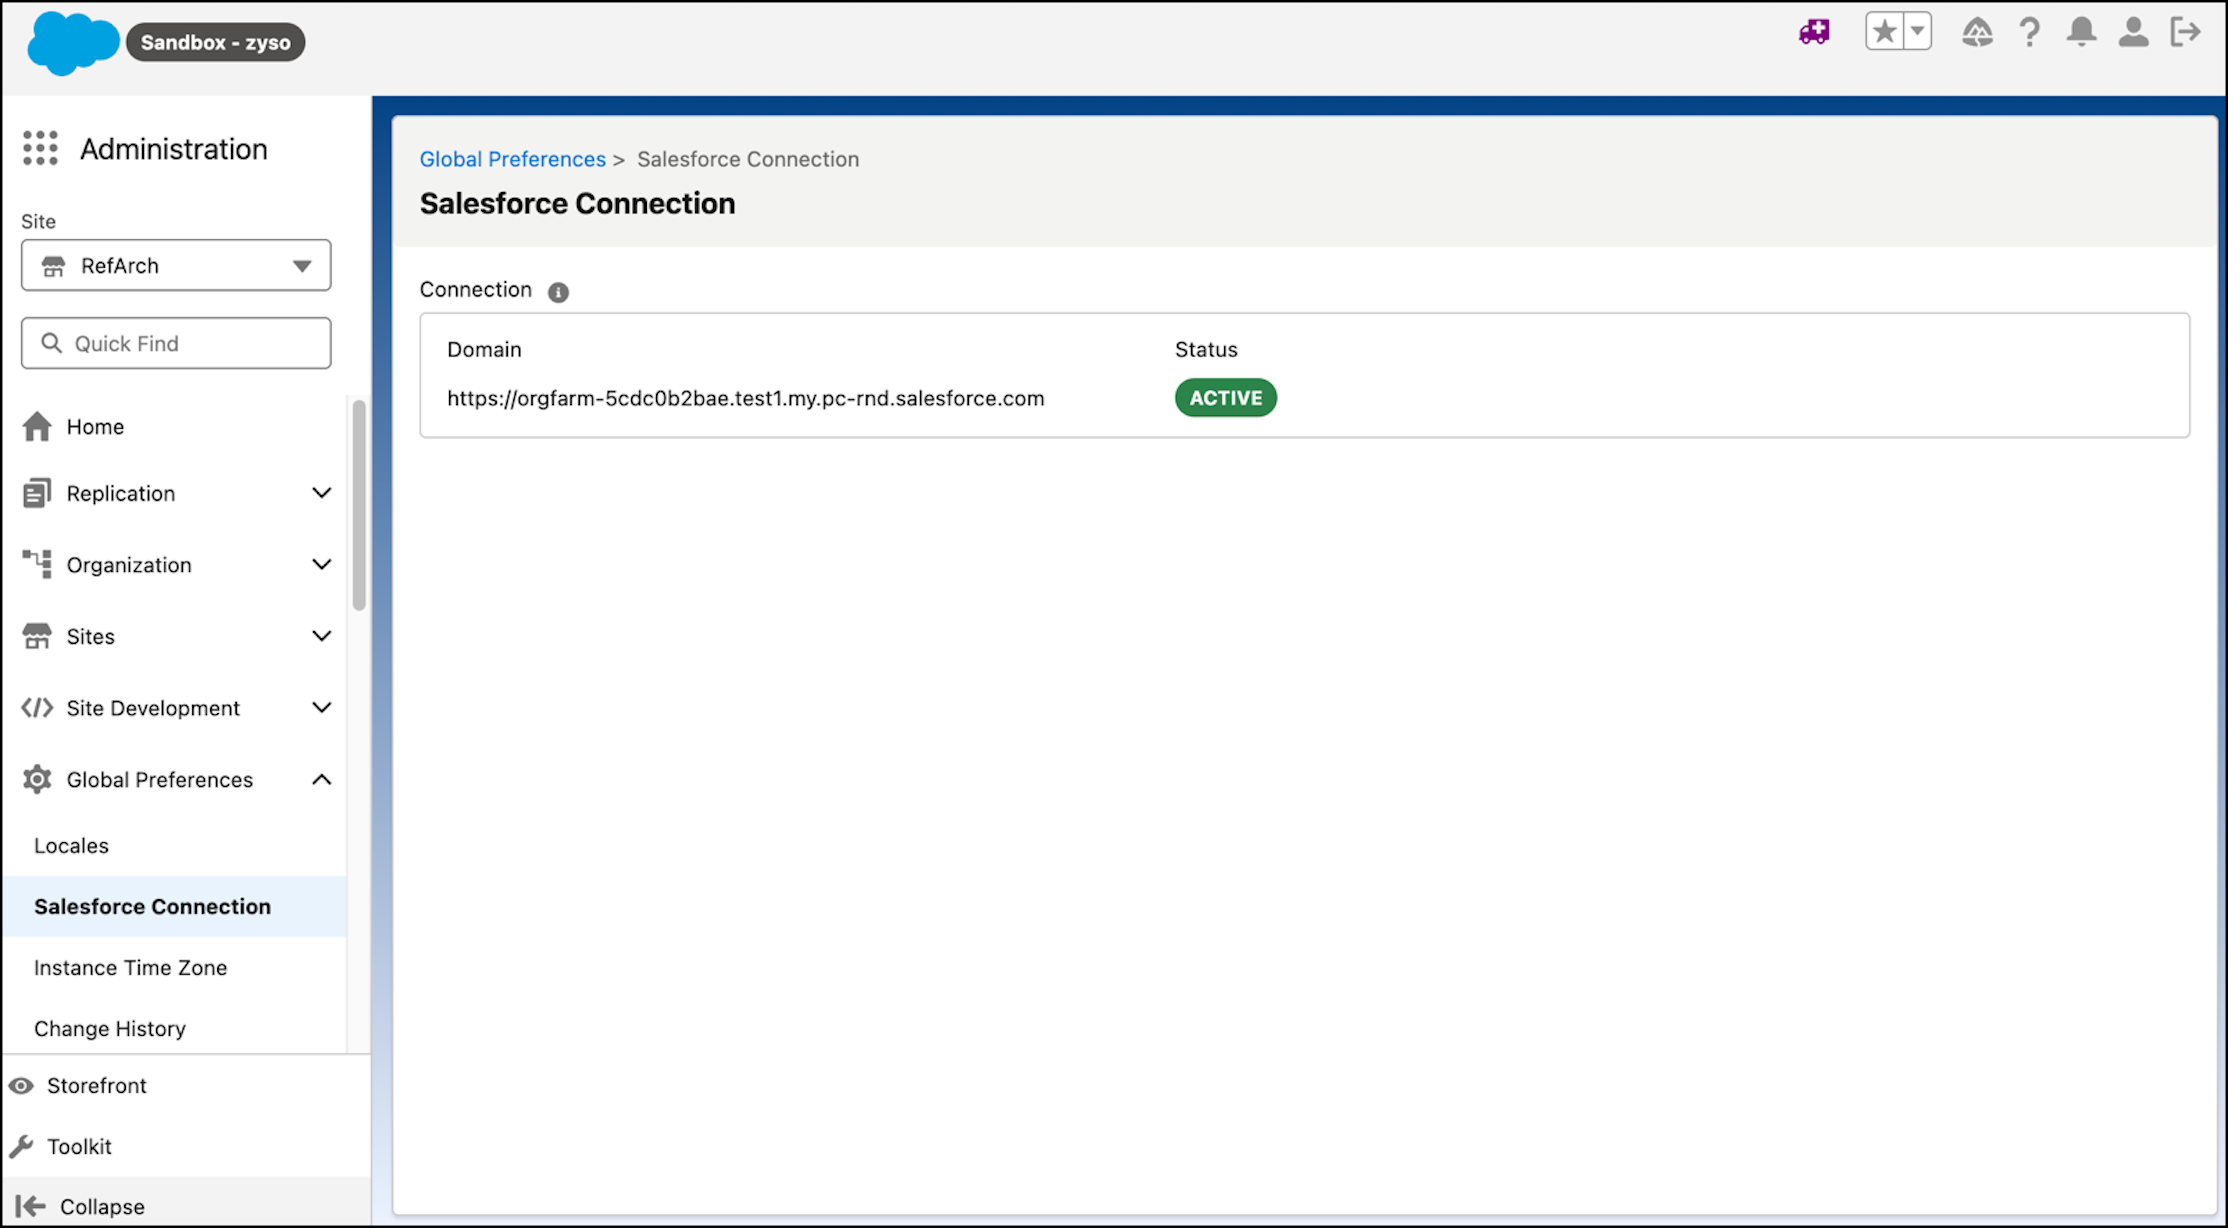Click the purple ambulance support icon

tap(1814, 32)
